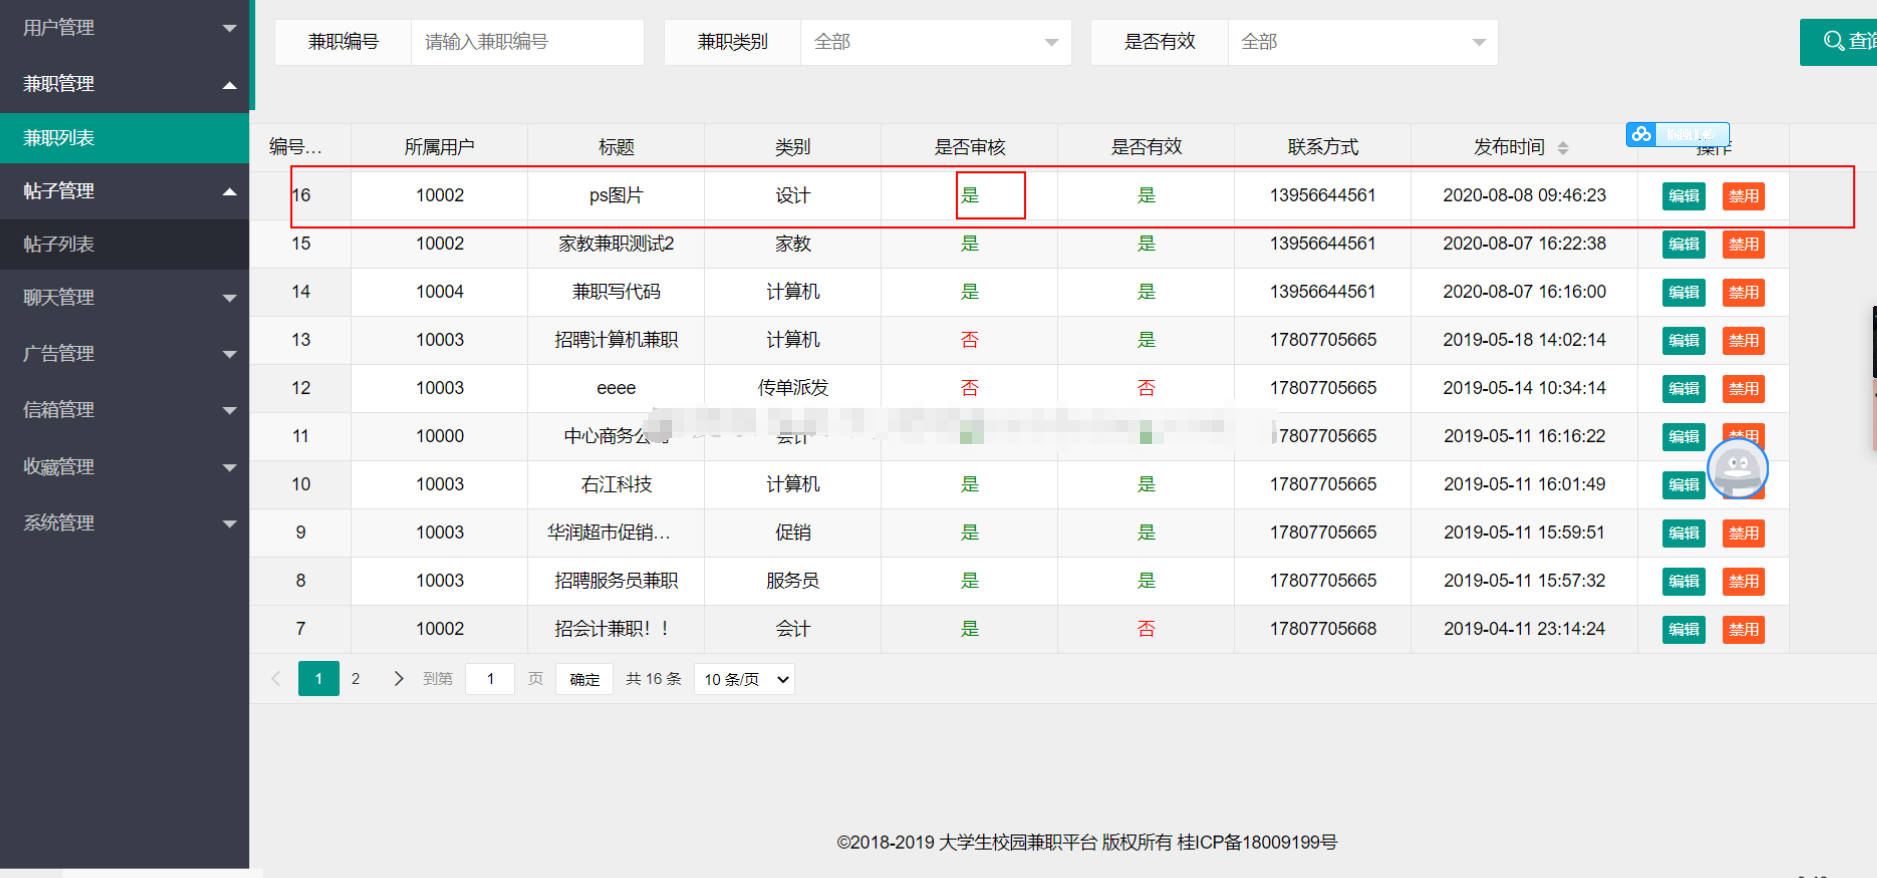The image size is (1877, 878).
Task: Disable row 8 招聘服务员兼职
Action: pos(1743,581)
